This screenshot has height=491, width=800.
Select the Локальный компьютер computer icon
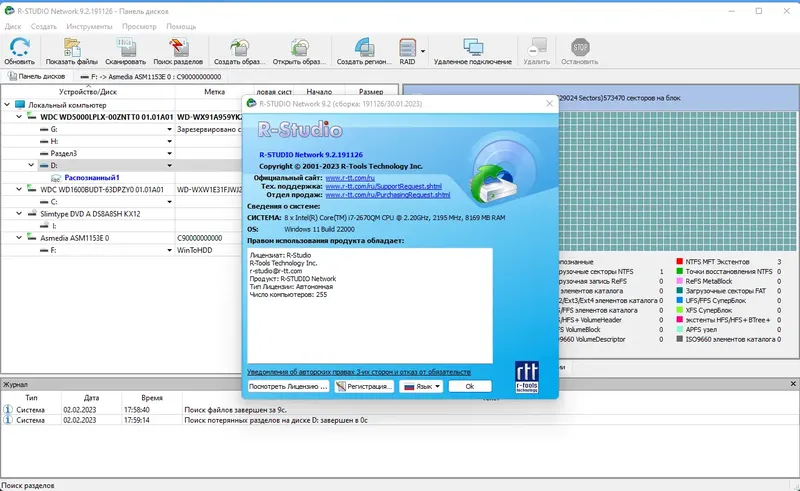coord(20,105)
